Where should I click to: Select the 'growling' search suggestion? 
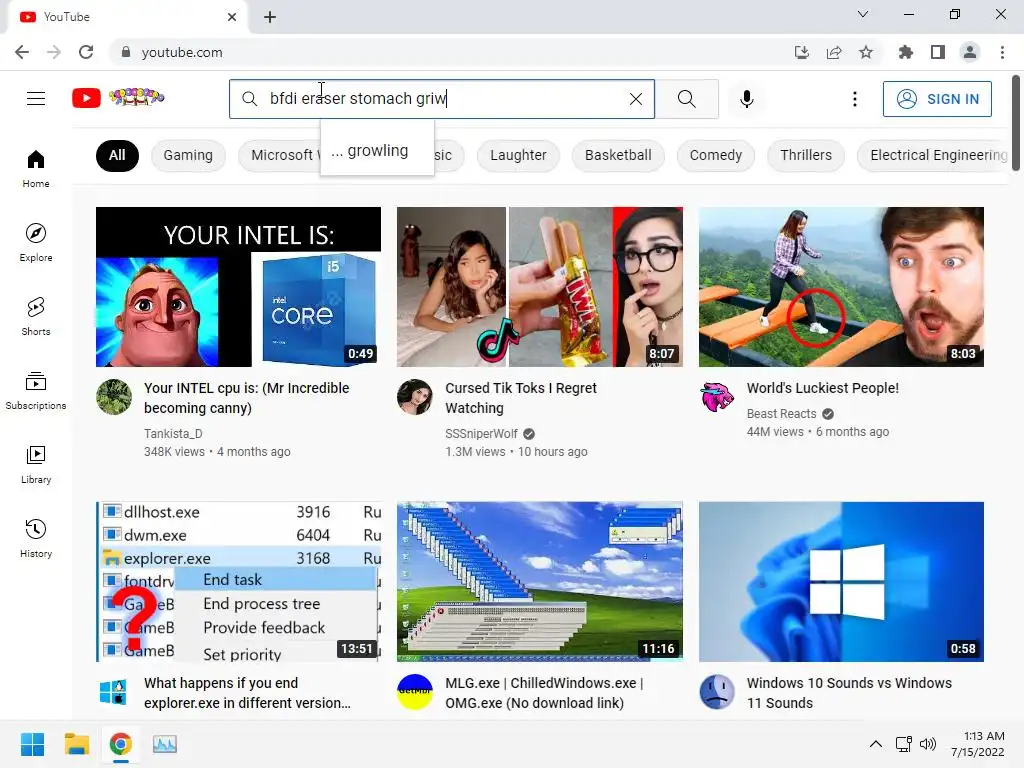tap(377, 151)
